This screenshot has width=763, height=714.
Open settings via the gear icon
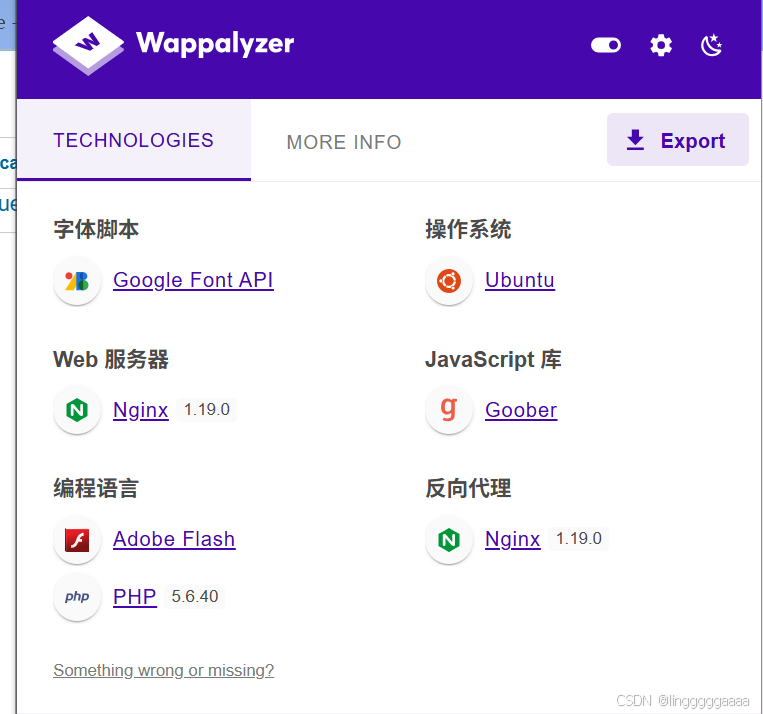[661, 45]
